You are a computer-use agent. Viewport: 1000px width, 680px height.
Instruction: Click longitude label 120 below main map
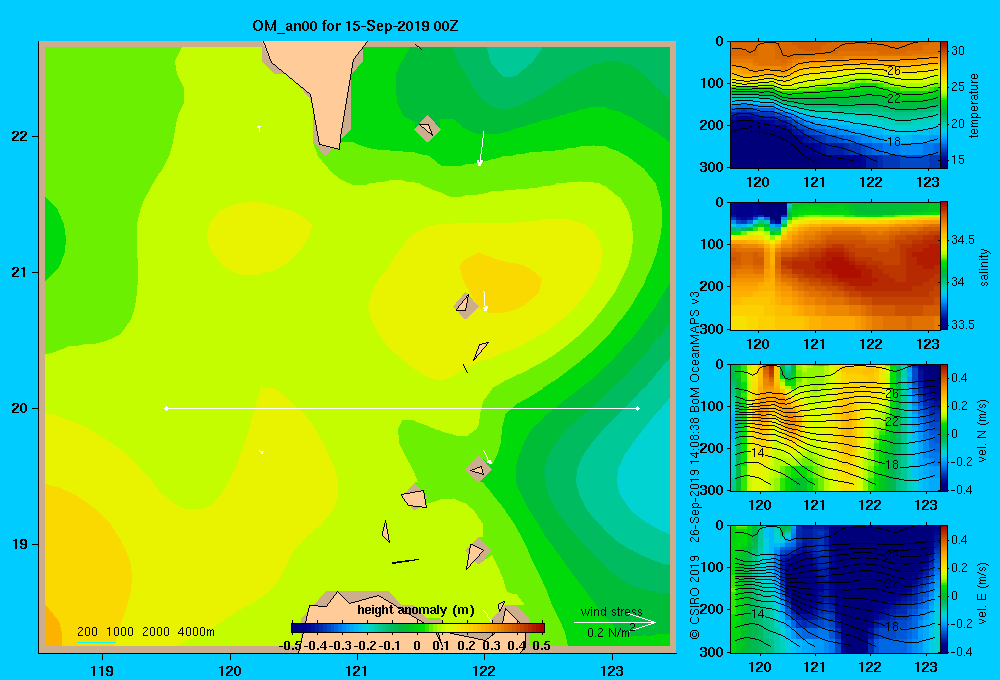(230, 670)
